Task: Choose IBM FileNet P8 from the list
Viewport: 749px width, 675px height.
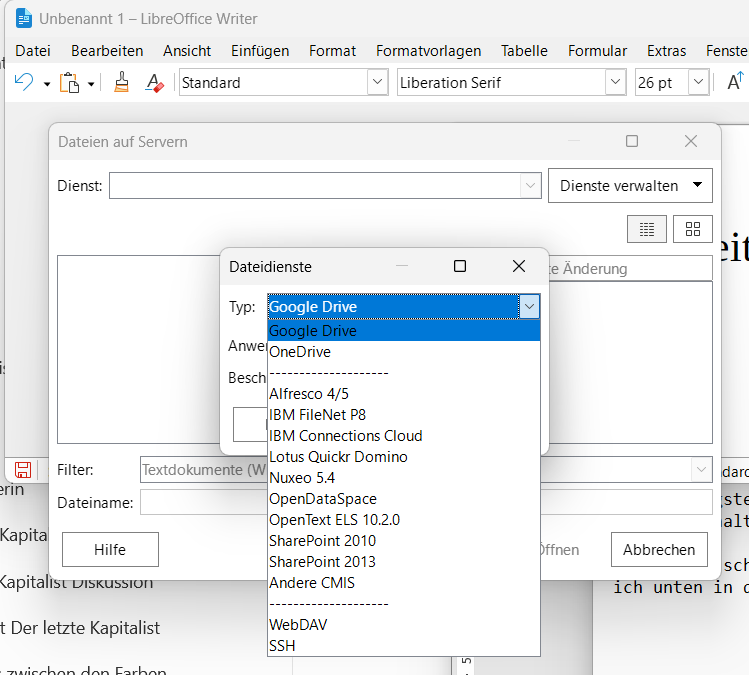Action: pos(404,415)
